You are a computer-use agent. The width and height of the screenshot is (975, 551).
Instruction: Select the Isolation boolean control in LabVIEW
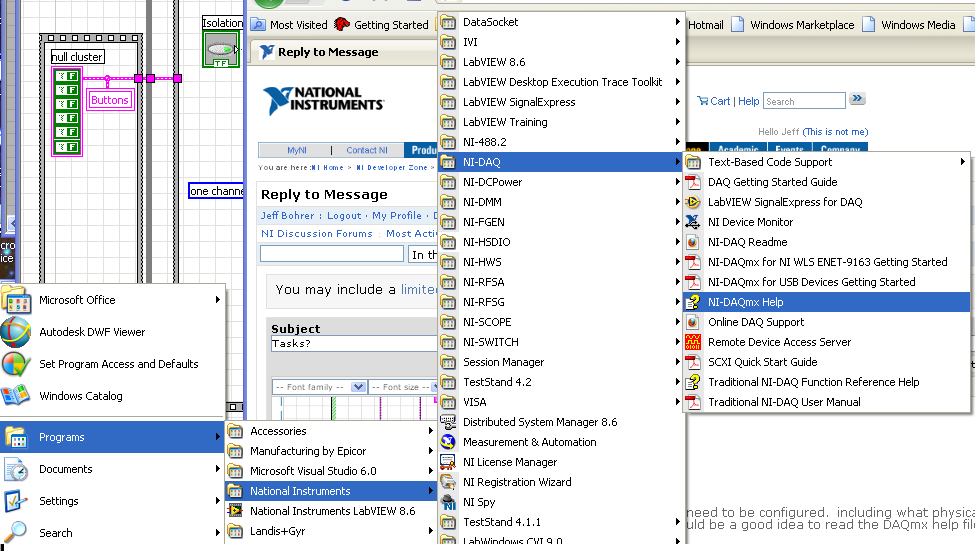pos(221,49)
